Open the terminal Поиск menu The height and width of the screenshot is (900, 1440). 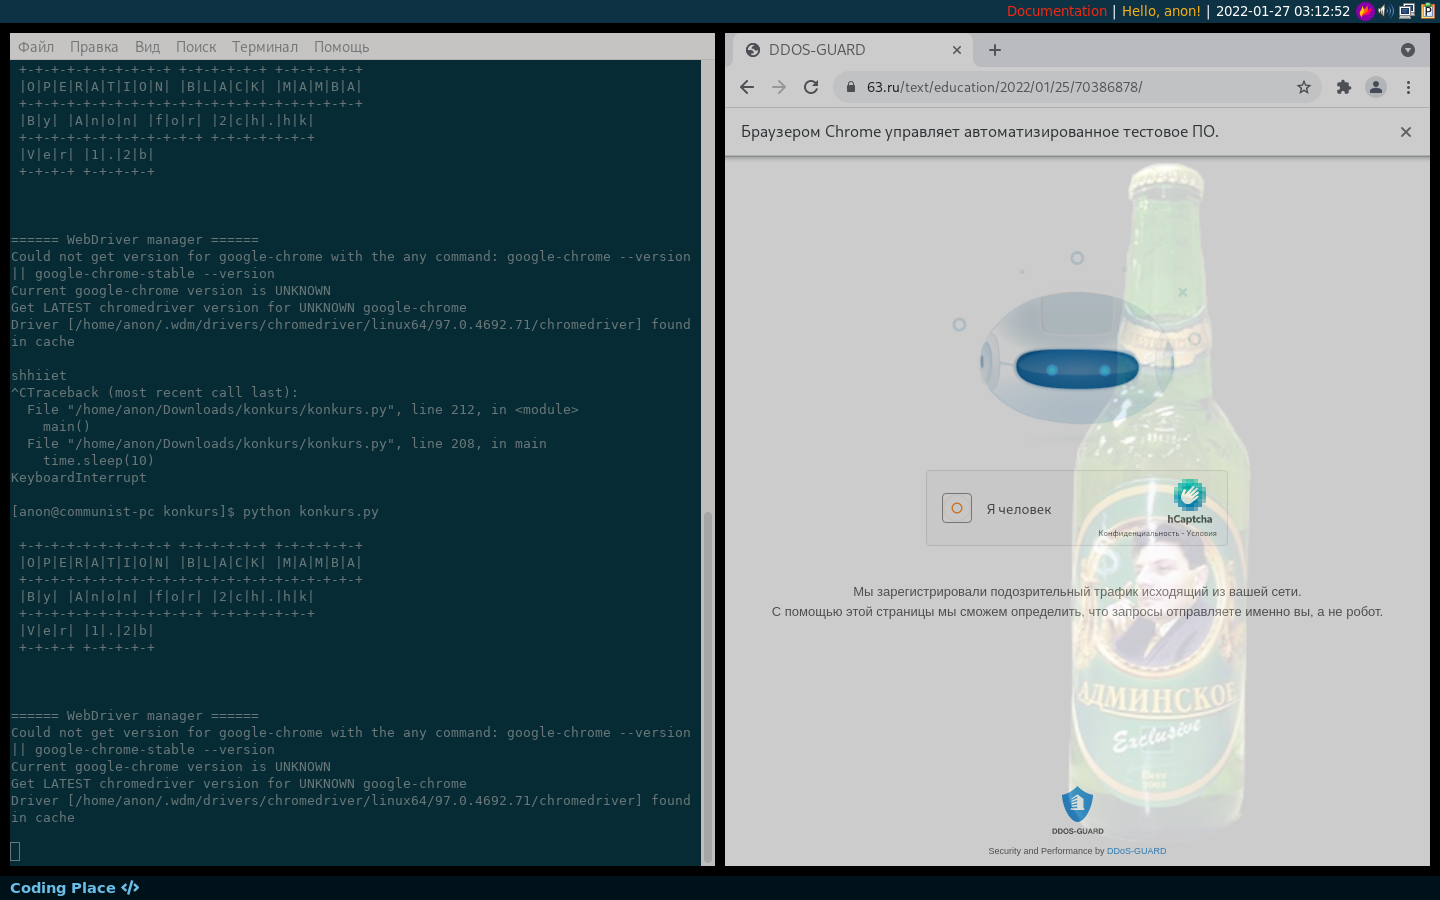(x=196, y=47)
